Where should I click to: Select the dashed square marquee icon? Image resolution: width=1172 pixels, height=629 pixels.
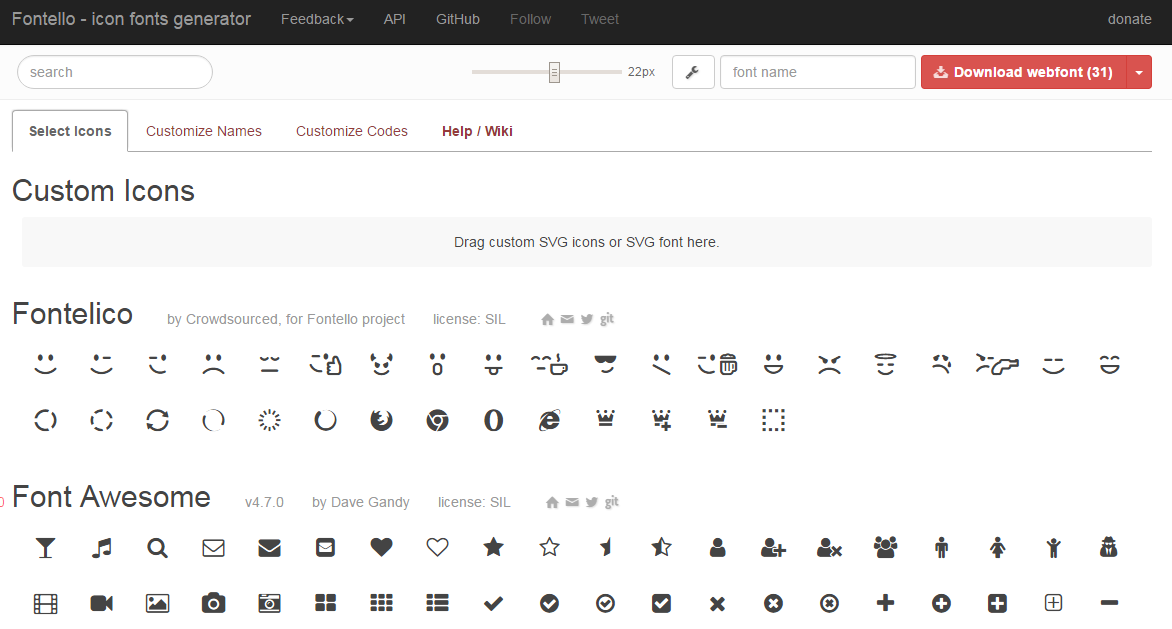point(774,421)
